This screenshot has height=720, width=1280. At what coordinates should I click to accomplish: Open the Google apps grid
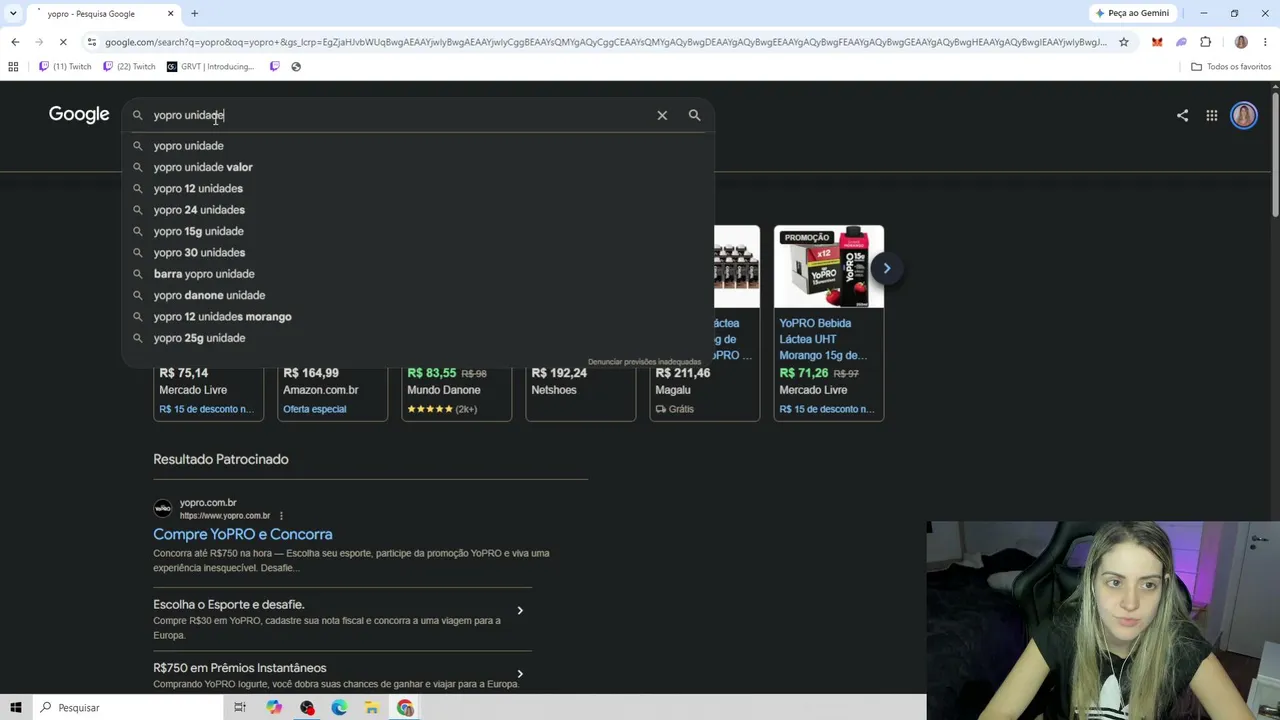1211,115
